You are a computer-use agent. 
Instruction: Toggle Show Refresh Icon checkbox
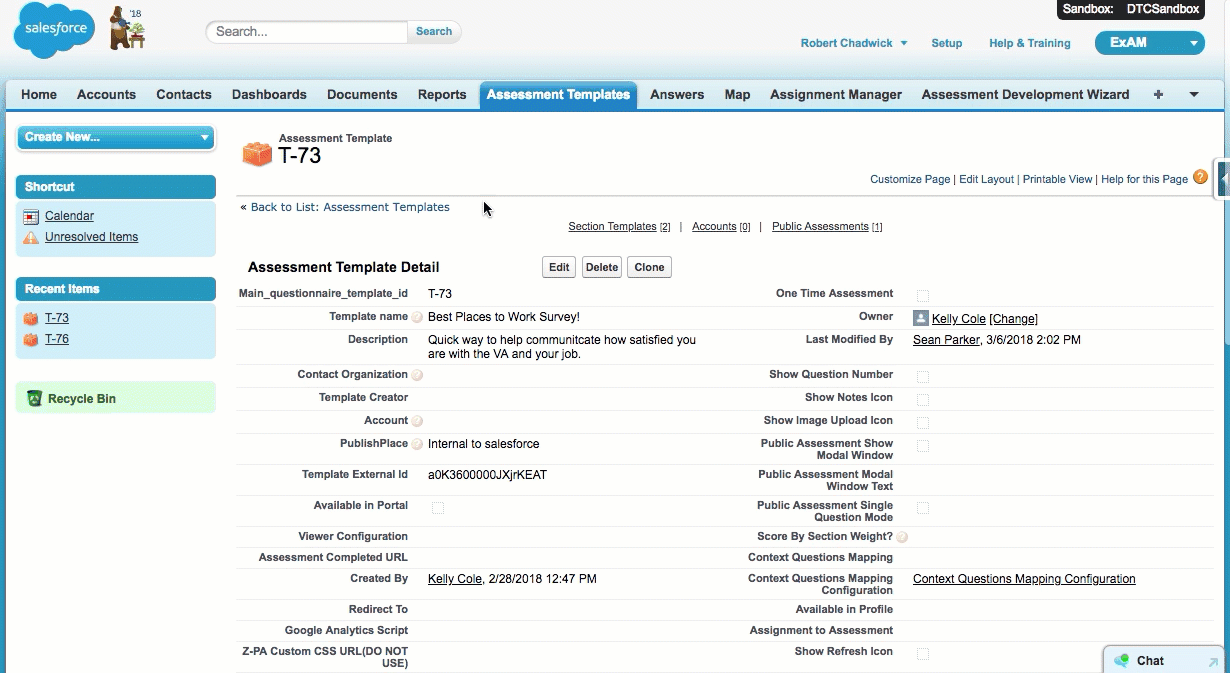tap(923, 654)
